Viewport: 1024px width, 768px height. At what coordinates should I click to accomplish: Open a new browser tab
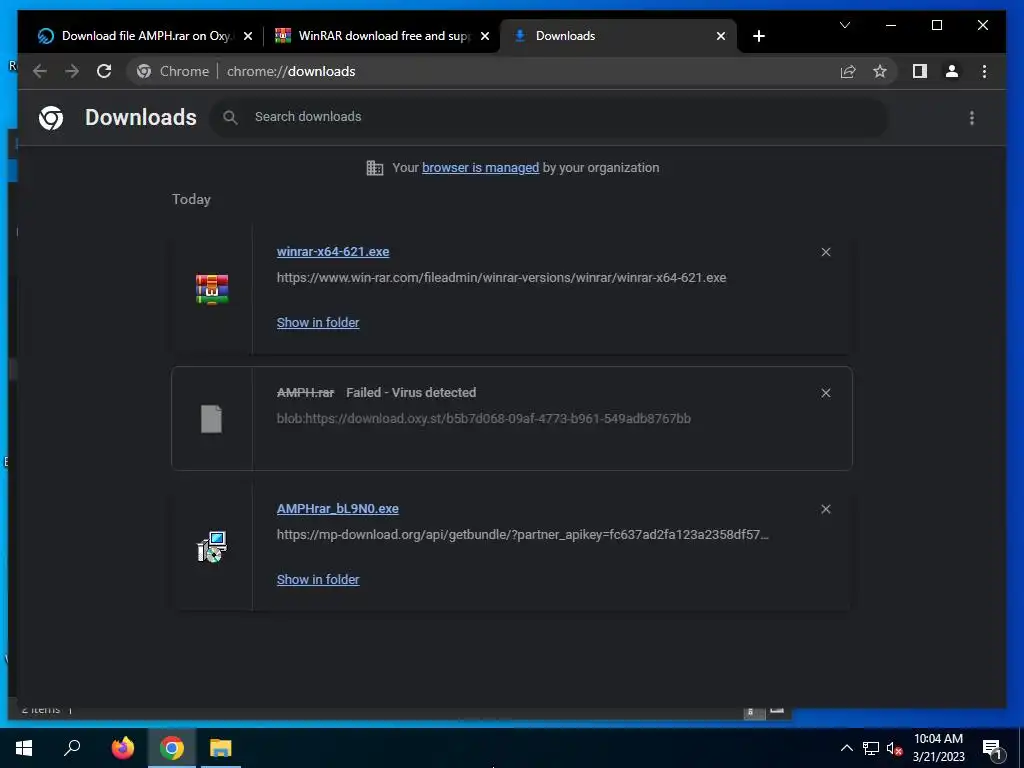pos(758,36)
